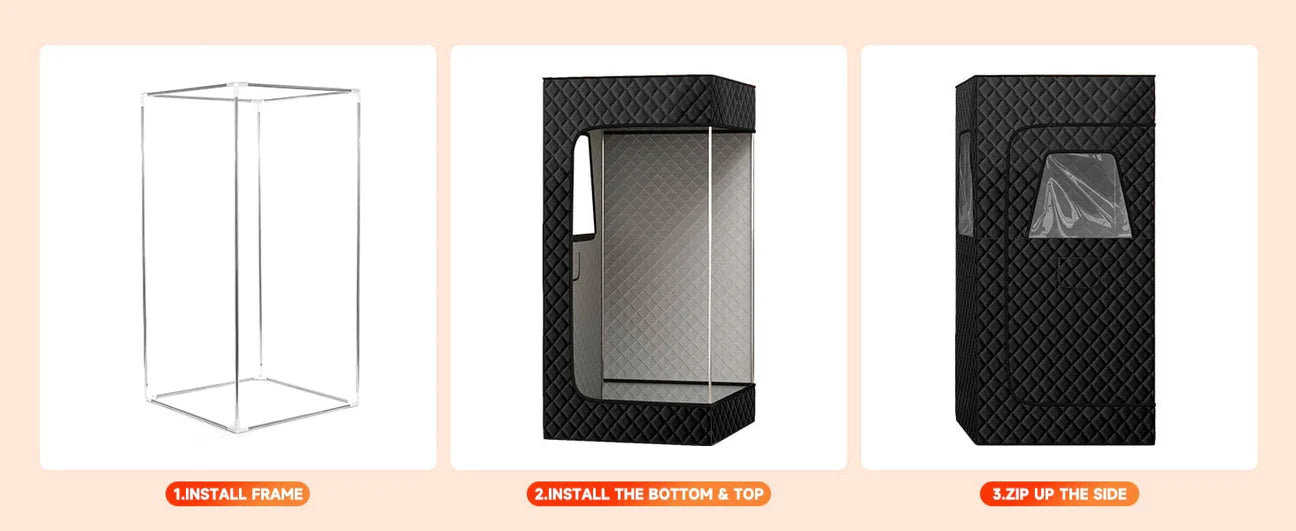Click the front vertical pole of open tent

(x=709, y=263)
